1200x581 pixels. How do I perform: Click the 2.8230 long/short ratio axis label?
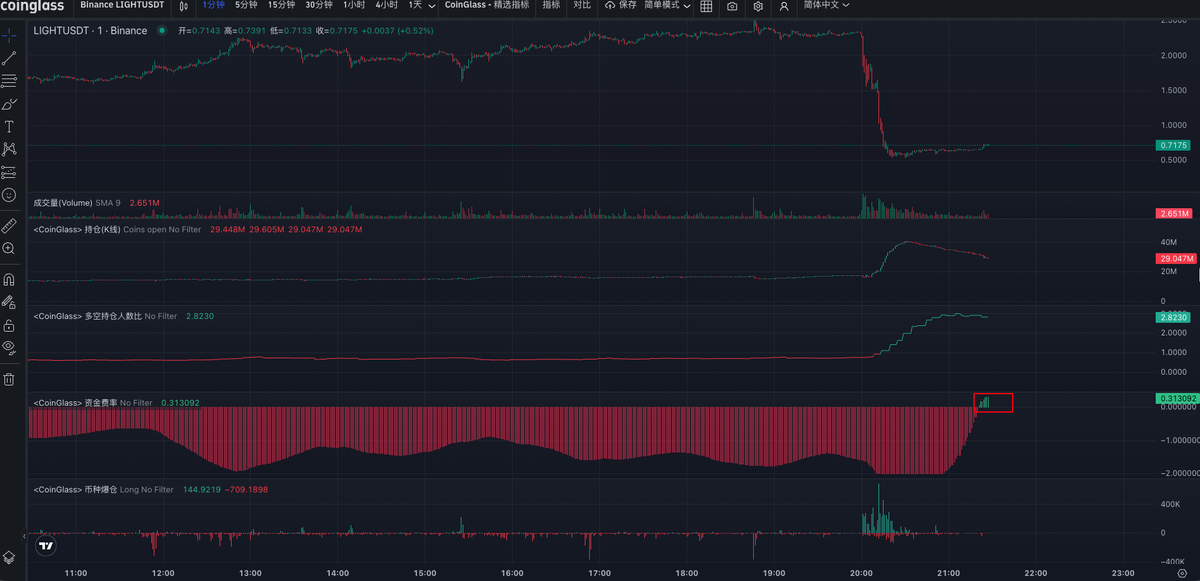click(x=1173, y=316)
